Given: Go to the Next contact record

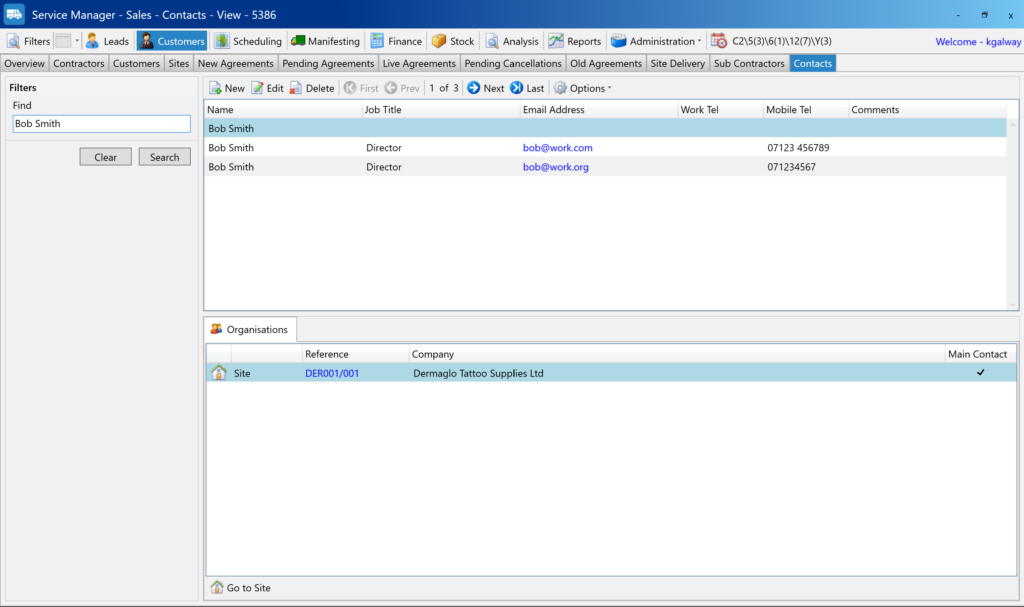Looking at the screenshot, I should click(x=485, y=88).
